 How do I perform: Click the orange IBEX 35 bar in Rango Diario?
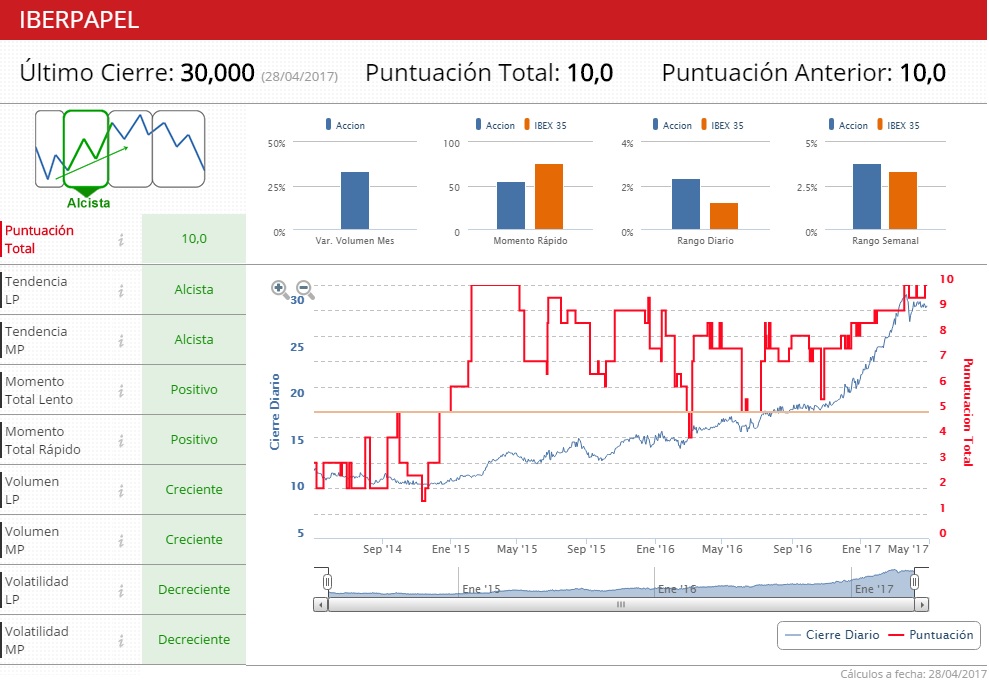723,216
